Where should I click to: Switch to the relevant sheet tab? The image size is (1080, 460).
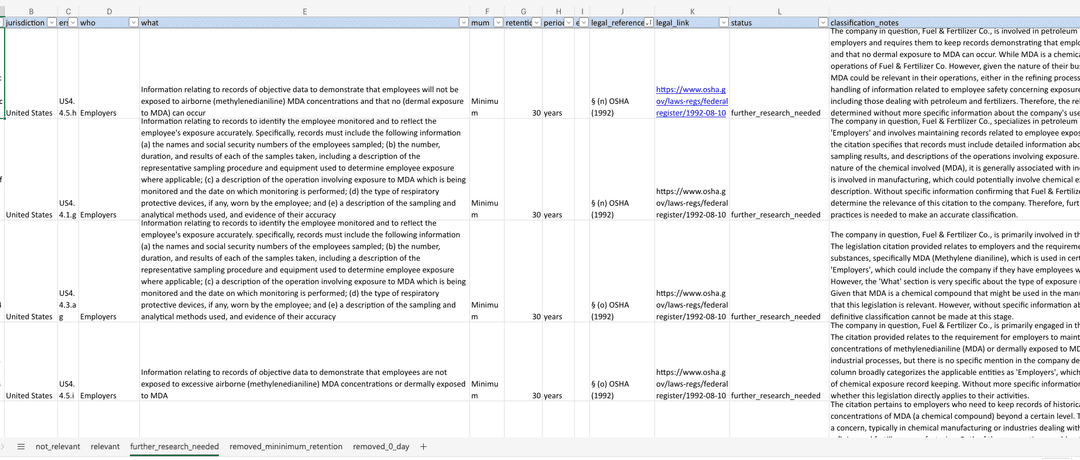[105, 446]
